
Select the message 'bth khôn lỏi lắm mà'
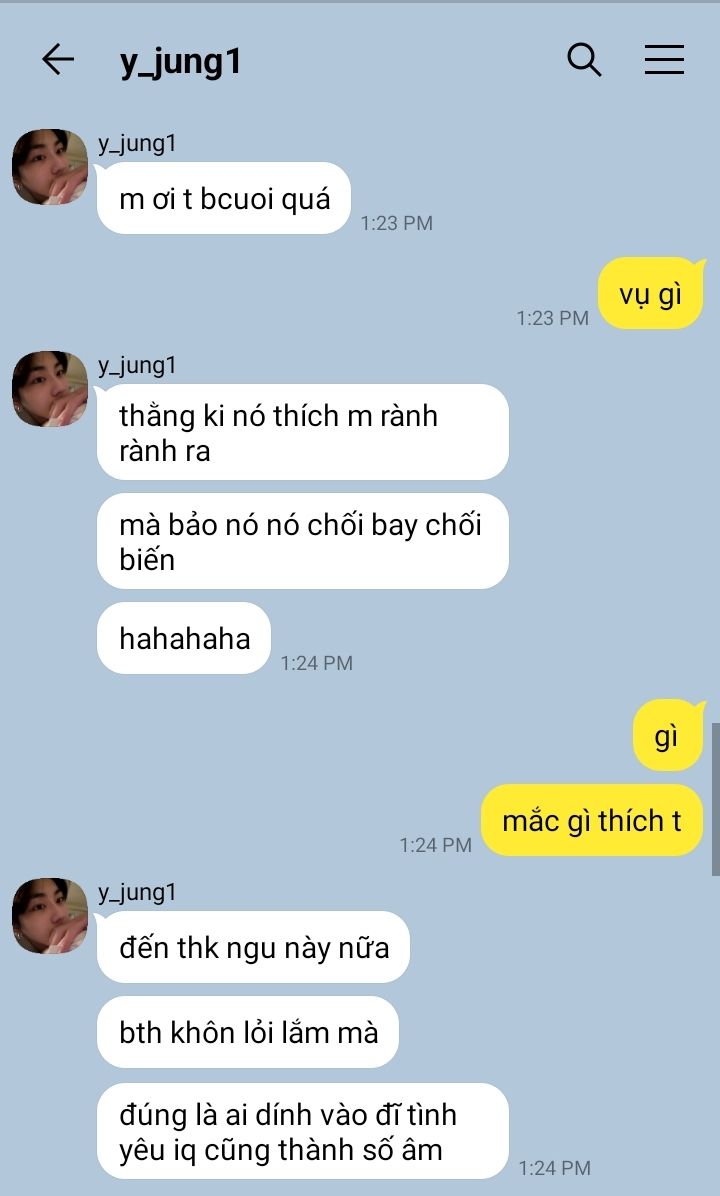tap(248, 1032)
